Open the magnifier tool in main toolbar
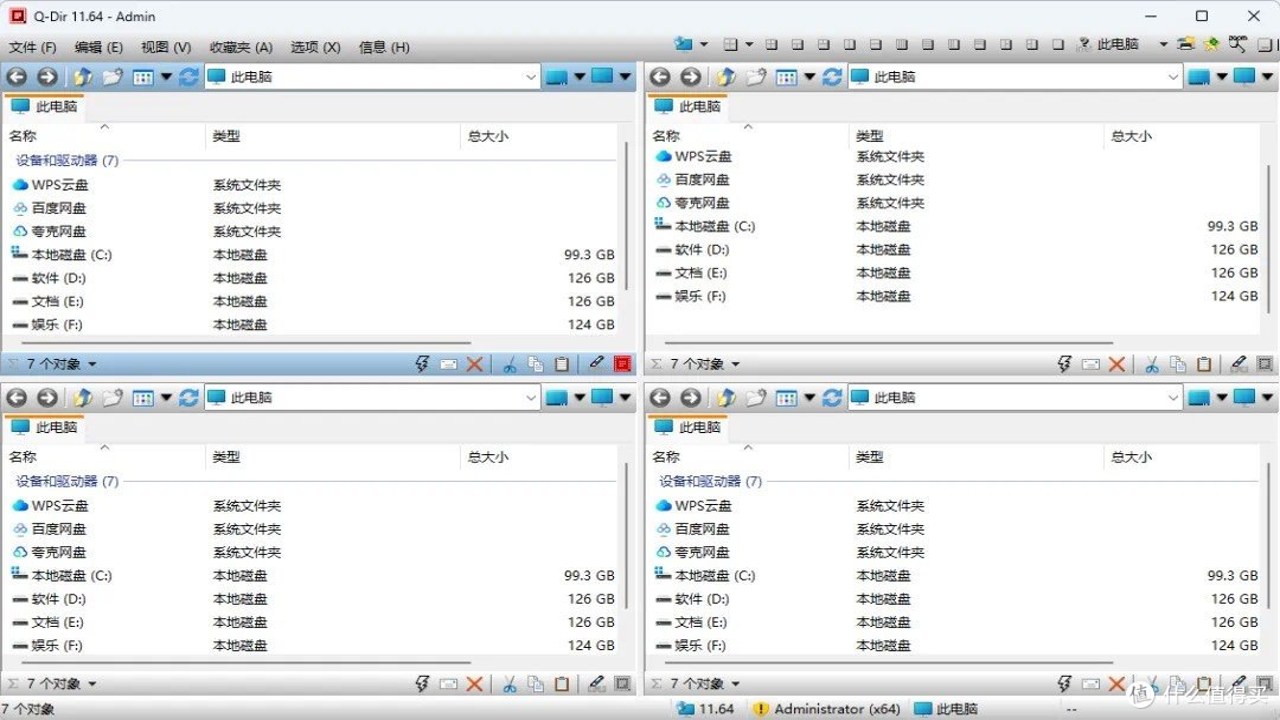1280x720 pixels. [1238, 44]
